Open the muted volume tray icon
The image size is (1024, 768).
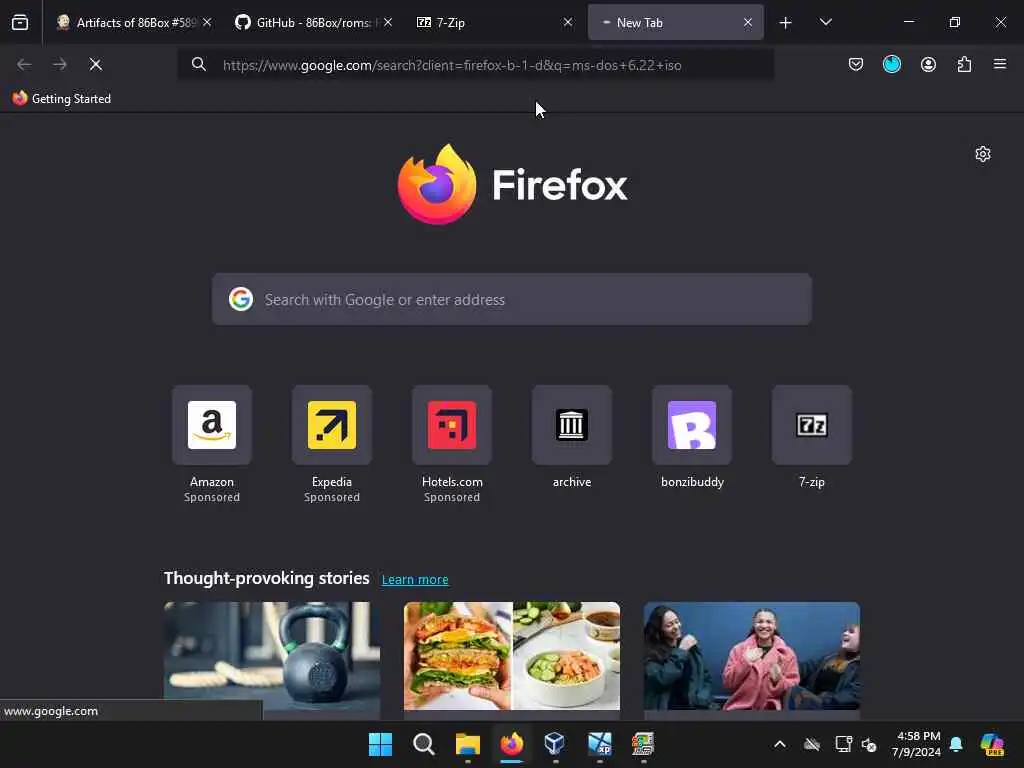coord(869,744)
